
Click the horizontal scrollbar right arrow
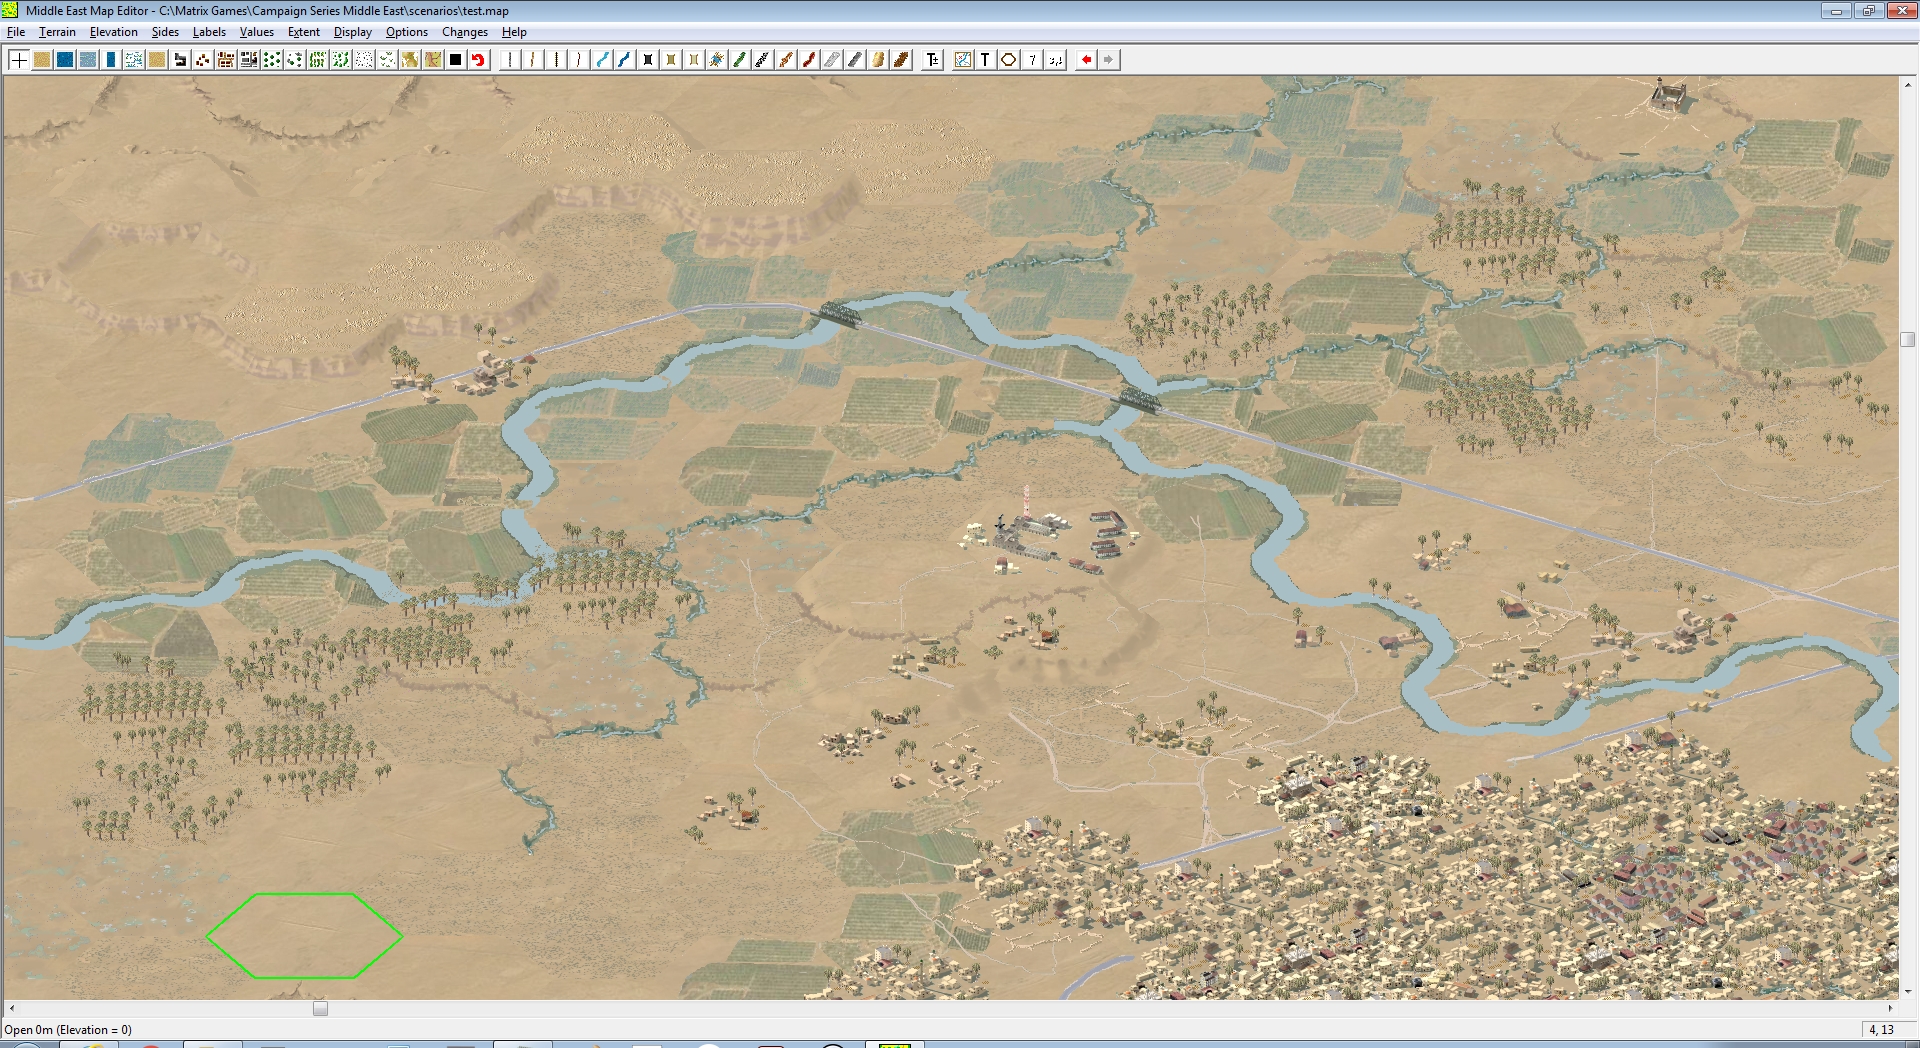coord(1890,1008)
